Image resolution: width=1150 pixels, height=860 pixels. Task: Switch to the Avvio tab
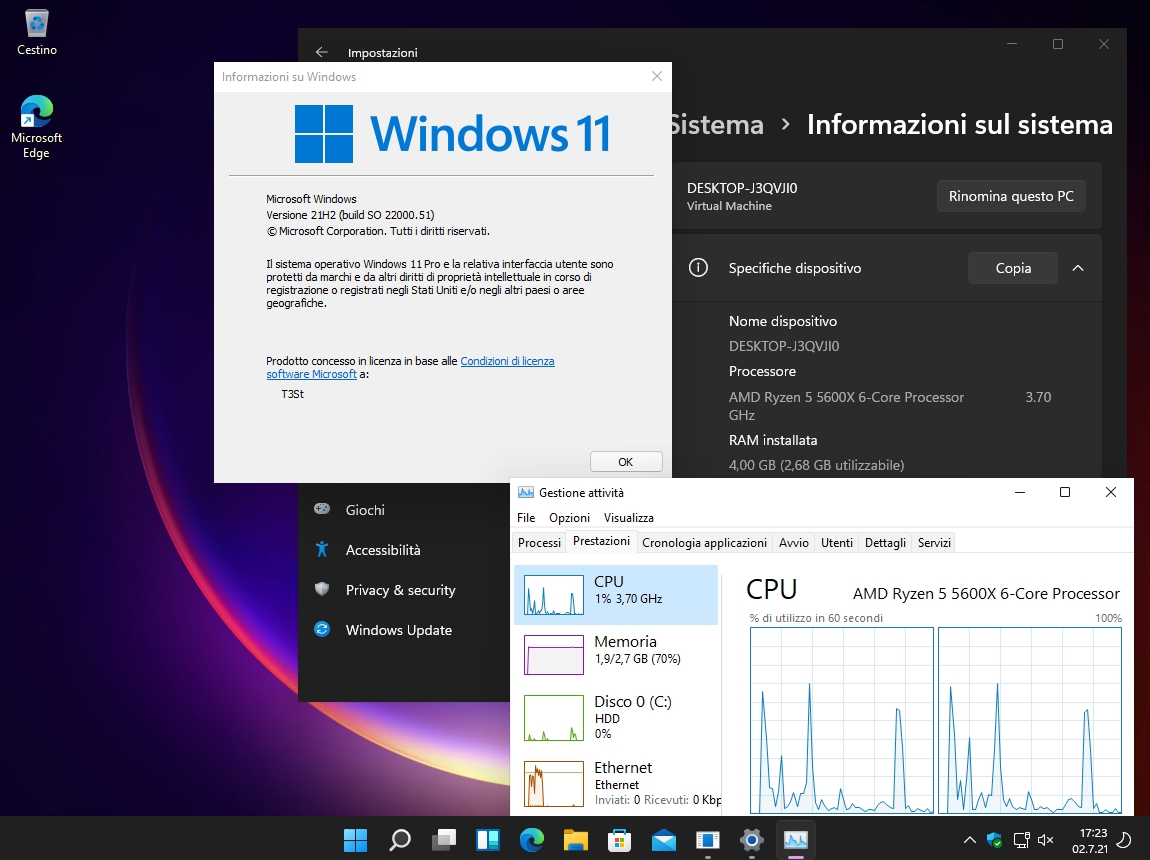tap(794, 543)
